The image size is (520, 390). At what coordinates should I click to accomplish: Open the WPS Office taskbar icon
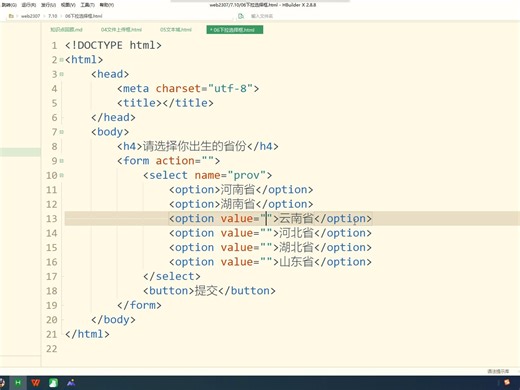(x=36, y=383)
